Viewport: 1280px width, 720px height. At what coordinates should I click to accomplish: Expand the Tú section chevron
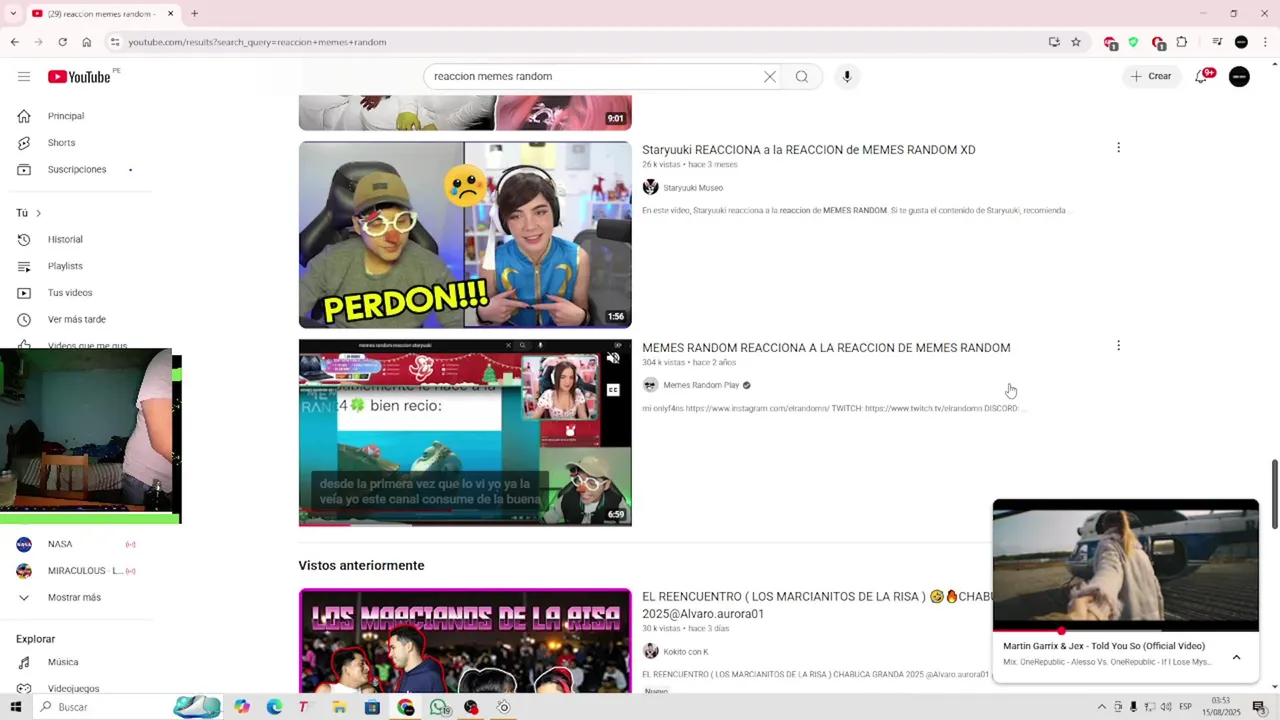pos(38,213)
